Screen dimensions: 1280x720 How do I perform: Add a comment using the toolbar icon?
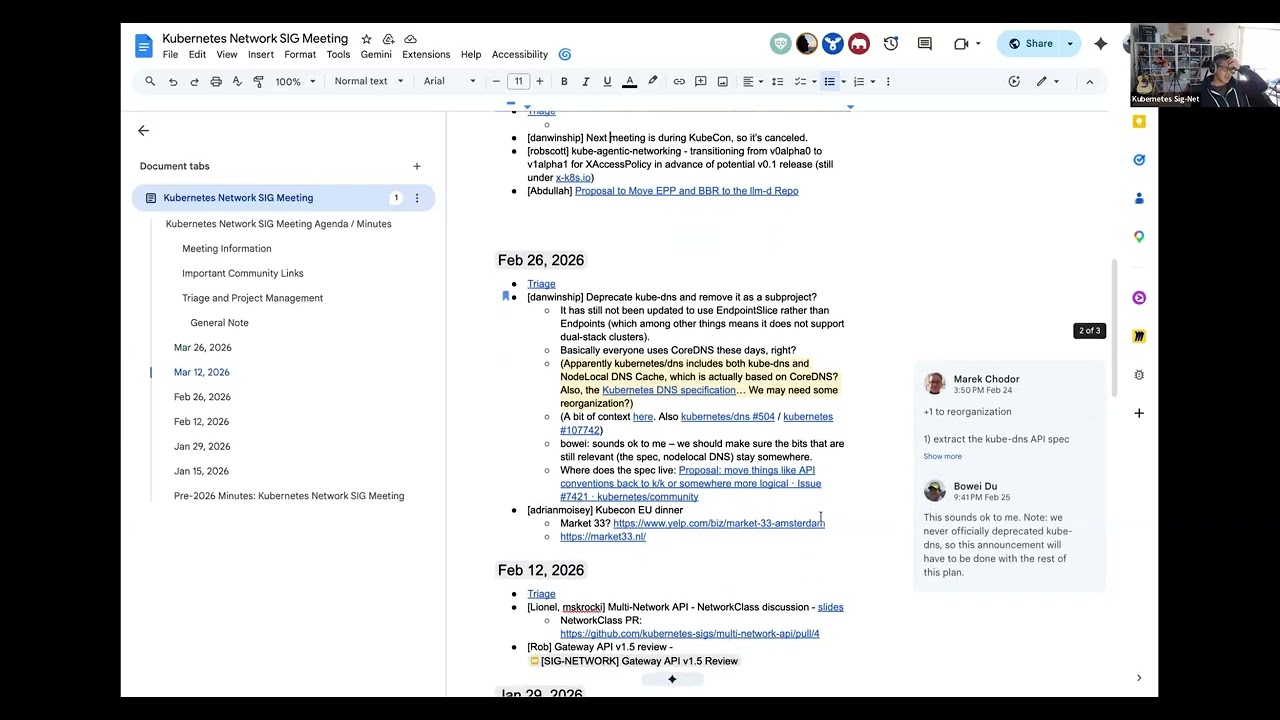[x=701, y=81]
